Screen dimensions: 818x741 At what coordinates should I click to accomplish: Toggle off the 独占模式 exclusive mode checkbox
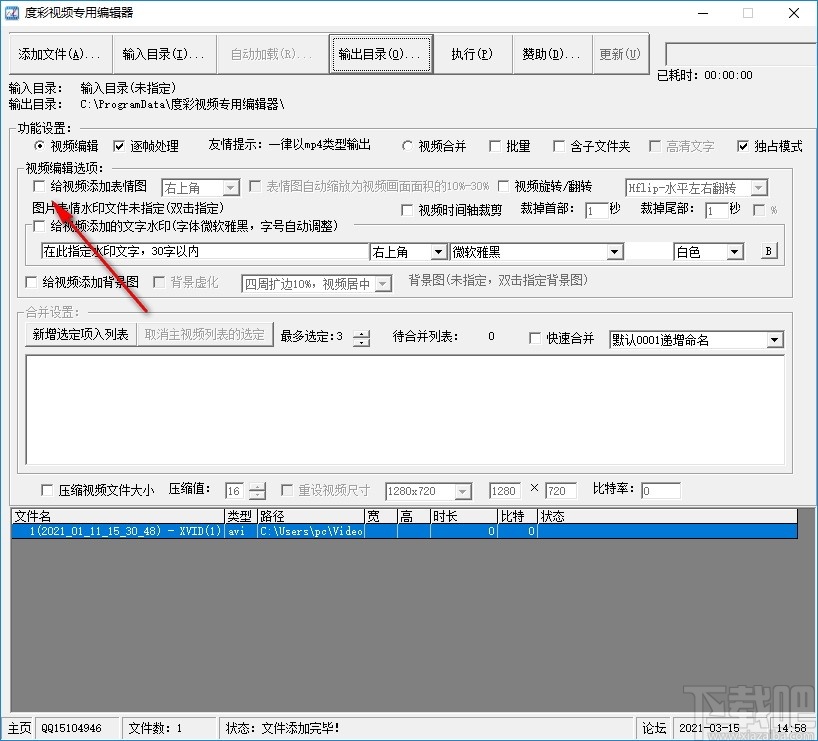tap(743, 145)
